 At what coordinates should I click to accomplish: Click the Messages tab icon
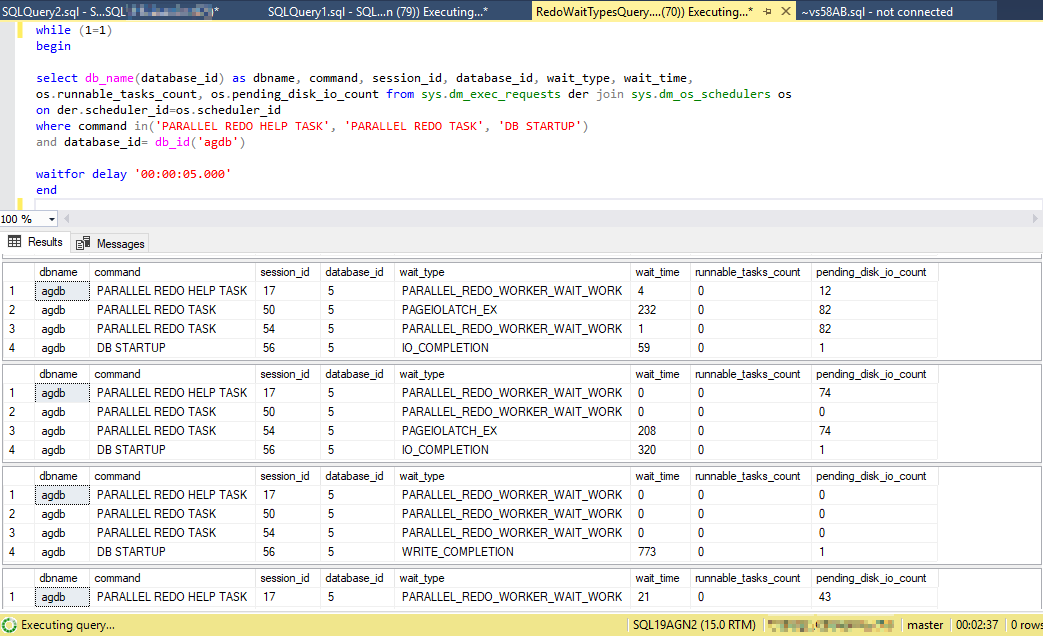click(x=83, y=243)
